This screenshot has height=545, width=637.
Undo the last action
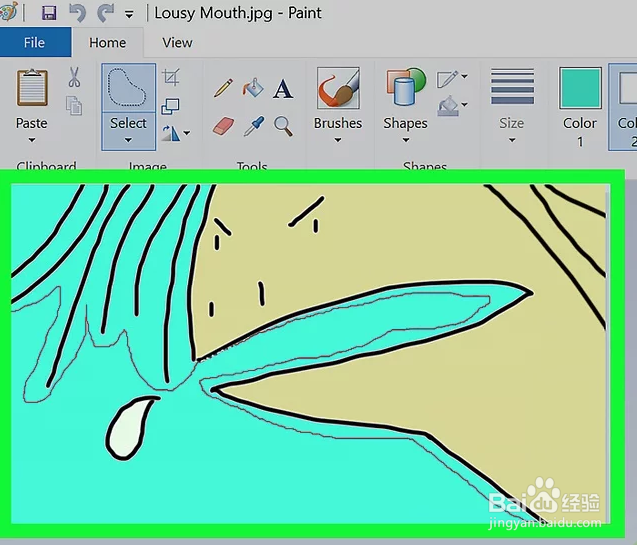click(x=77, y=13)
